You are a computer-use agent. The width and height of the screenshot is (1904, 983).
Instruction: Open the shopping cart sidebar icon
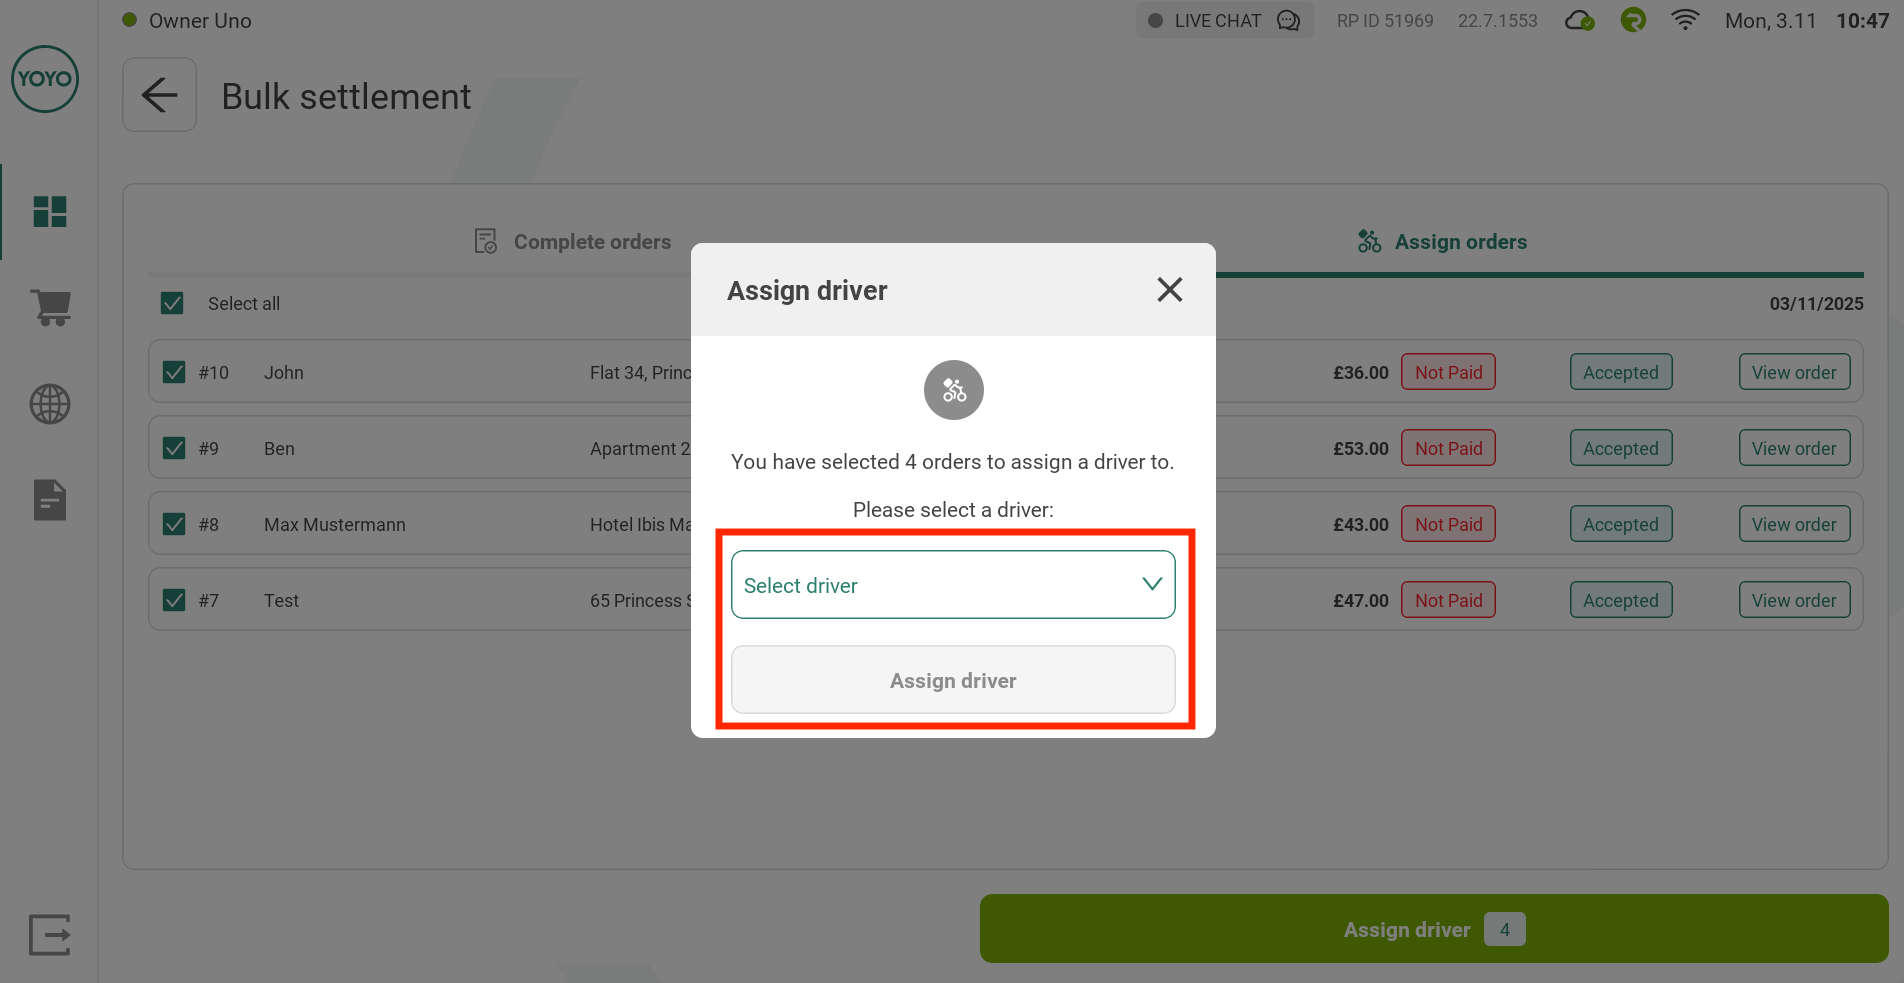pos(50,307)
